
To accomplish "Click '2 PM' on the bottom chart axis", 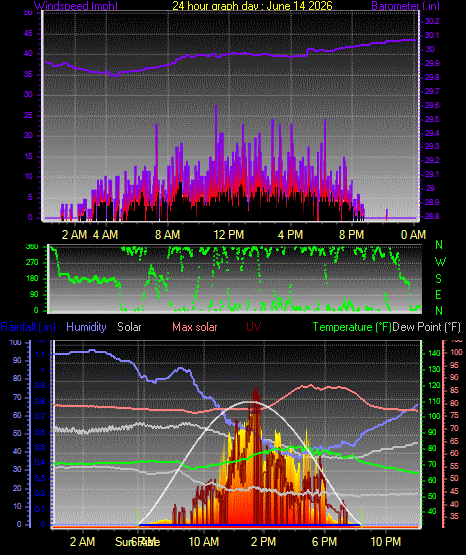I will (x=263, y=542).
